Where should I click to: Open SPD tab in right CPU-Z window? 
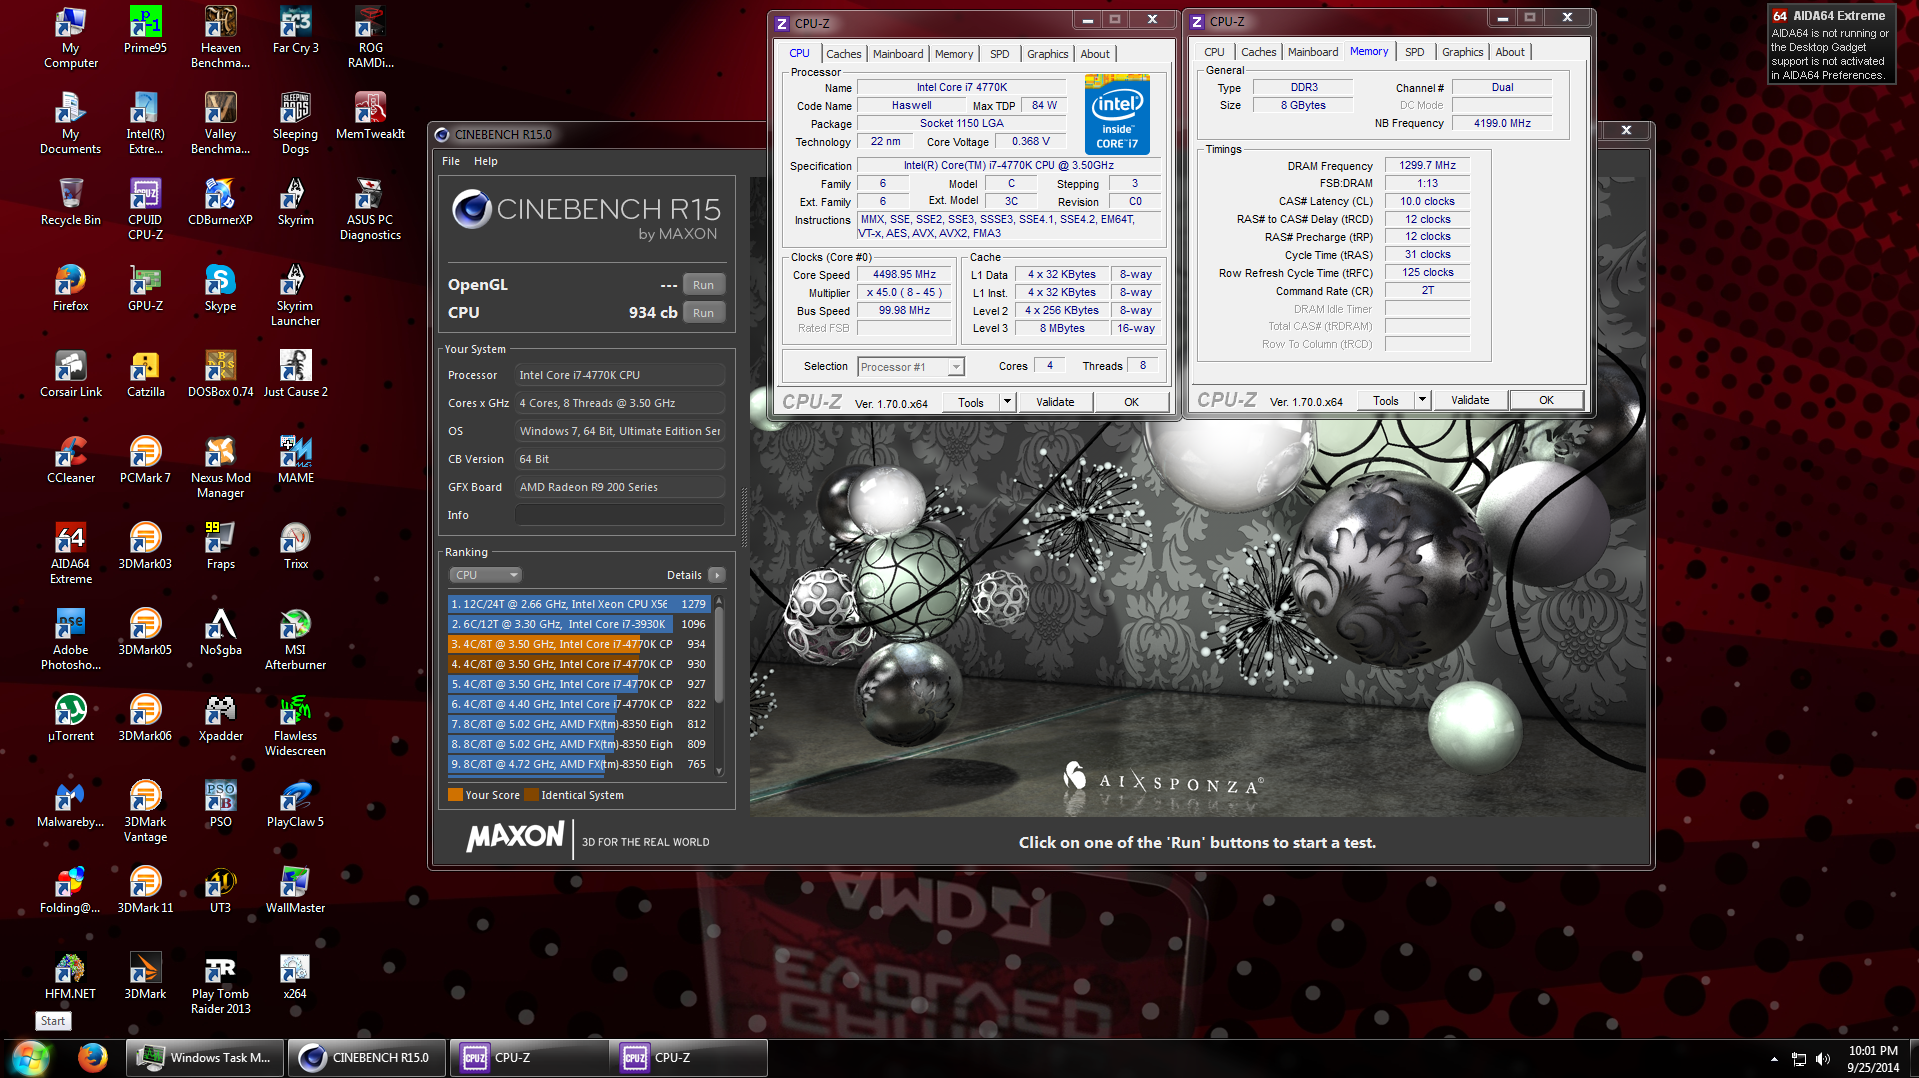coord(1414,52)
